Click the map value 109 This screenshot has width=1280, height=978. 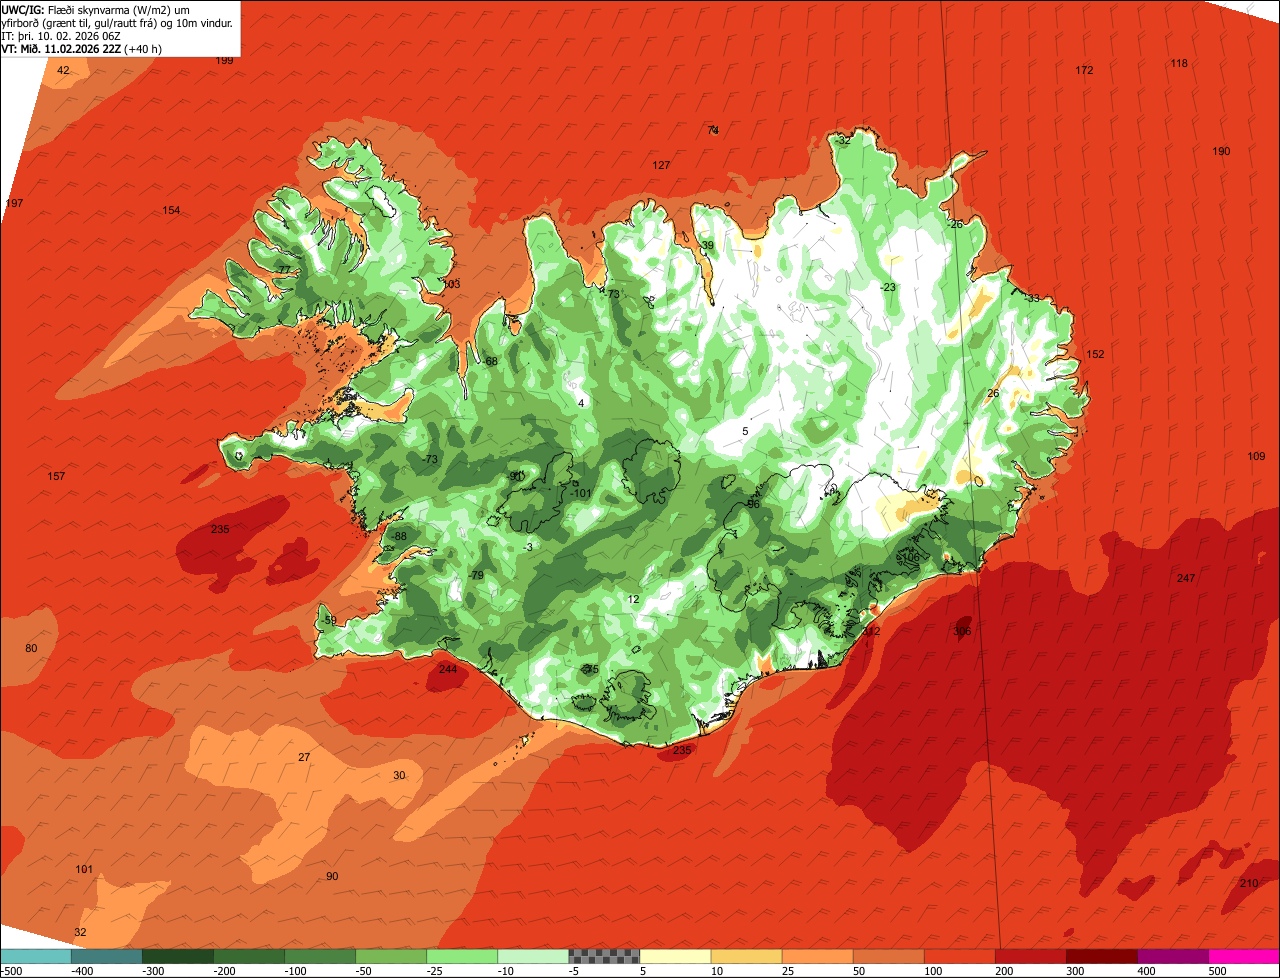tap(1256, 456)
